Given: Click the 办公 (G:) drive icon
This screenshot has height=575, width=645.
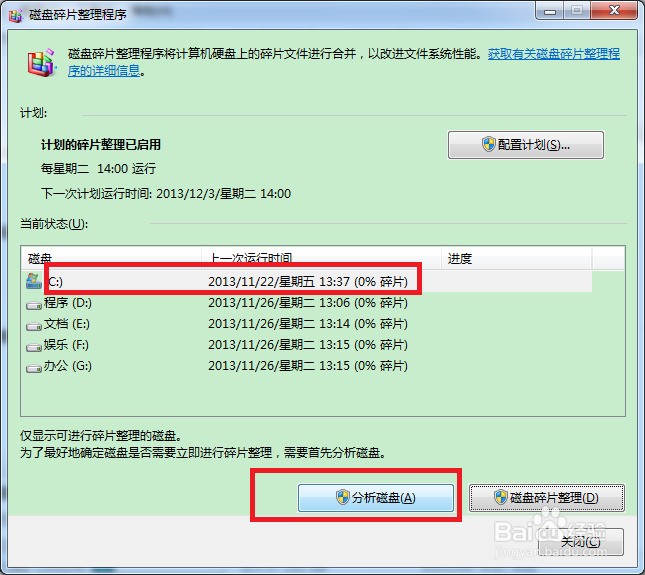Looking at the screenshot, I should (x=34, y=367).
